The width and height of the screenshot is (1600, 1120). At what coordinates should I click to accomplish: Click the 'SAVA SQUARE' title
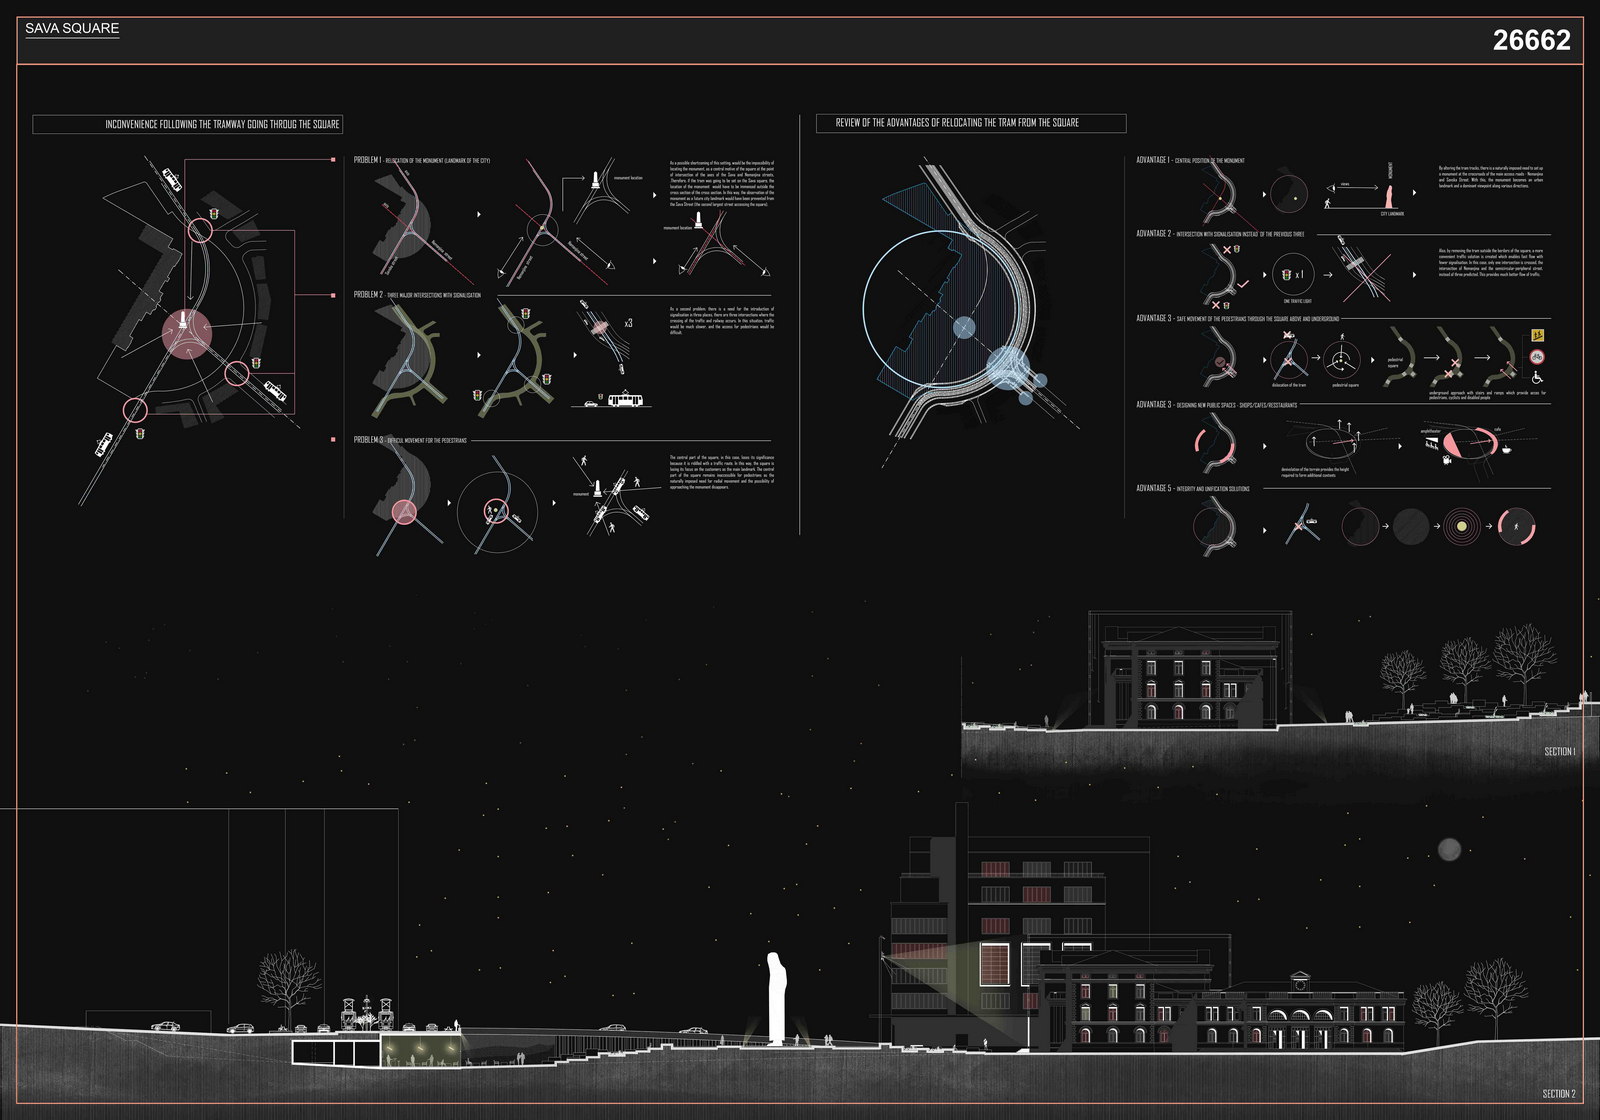tap(72, 28)
